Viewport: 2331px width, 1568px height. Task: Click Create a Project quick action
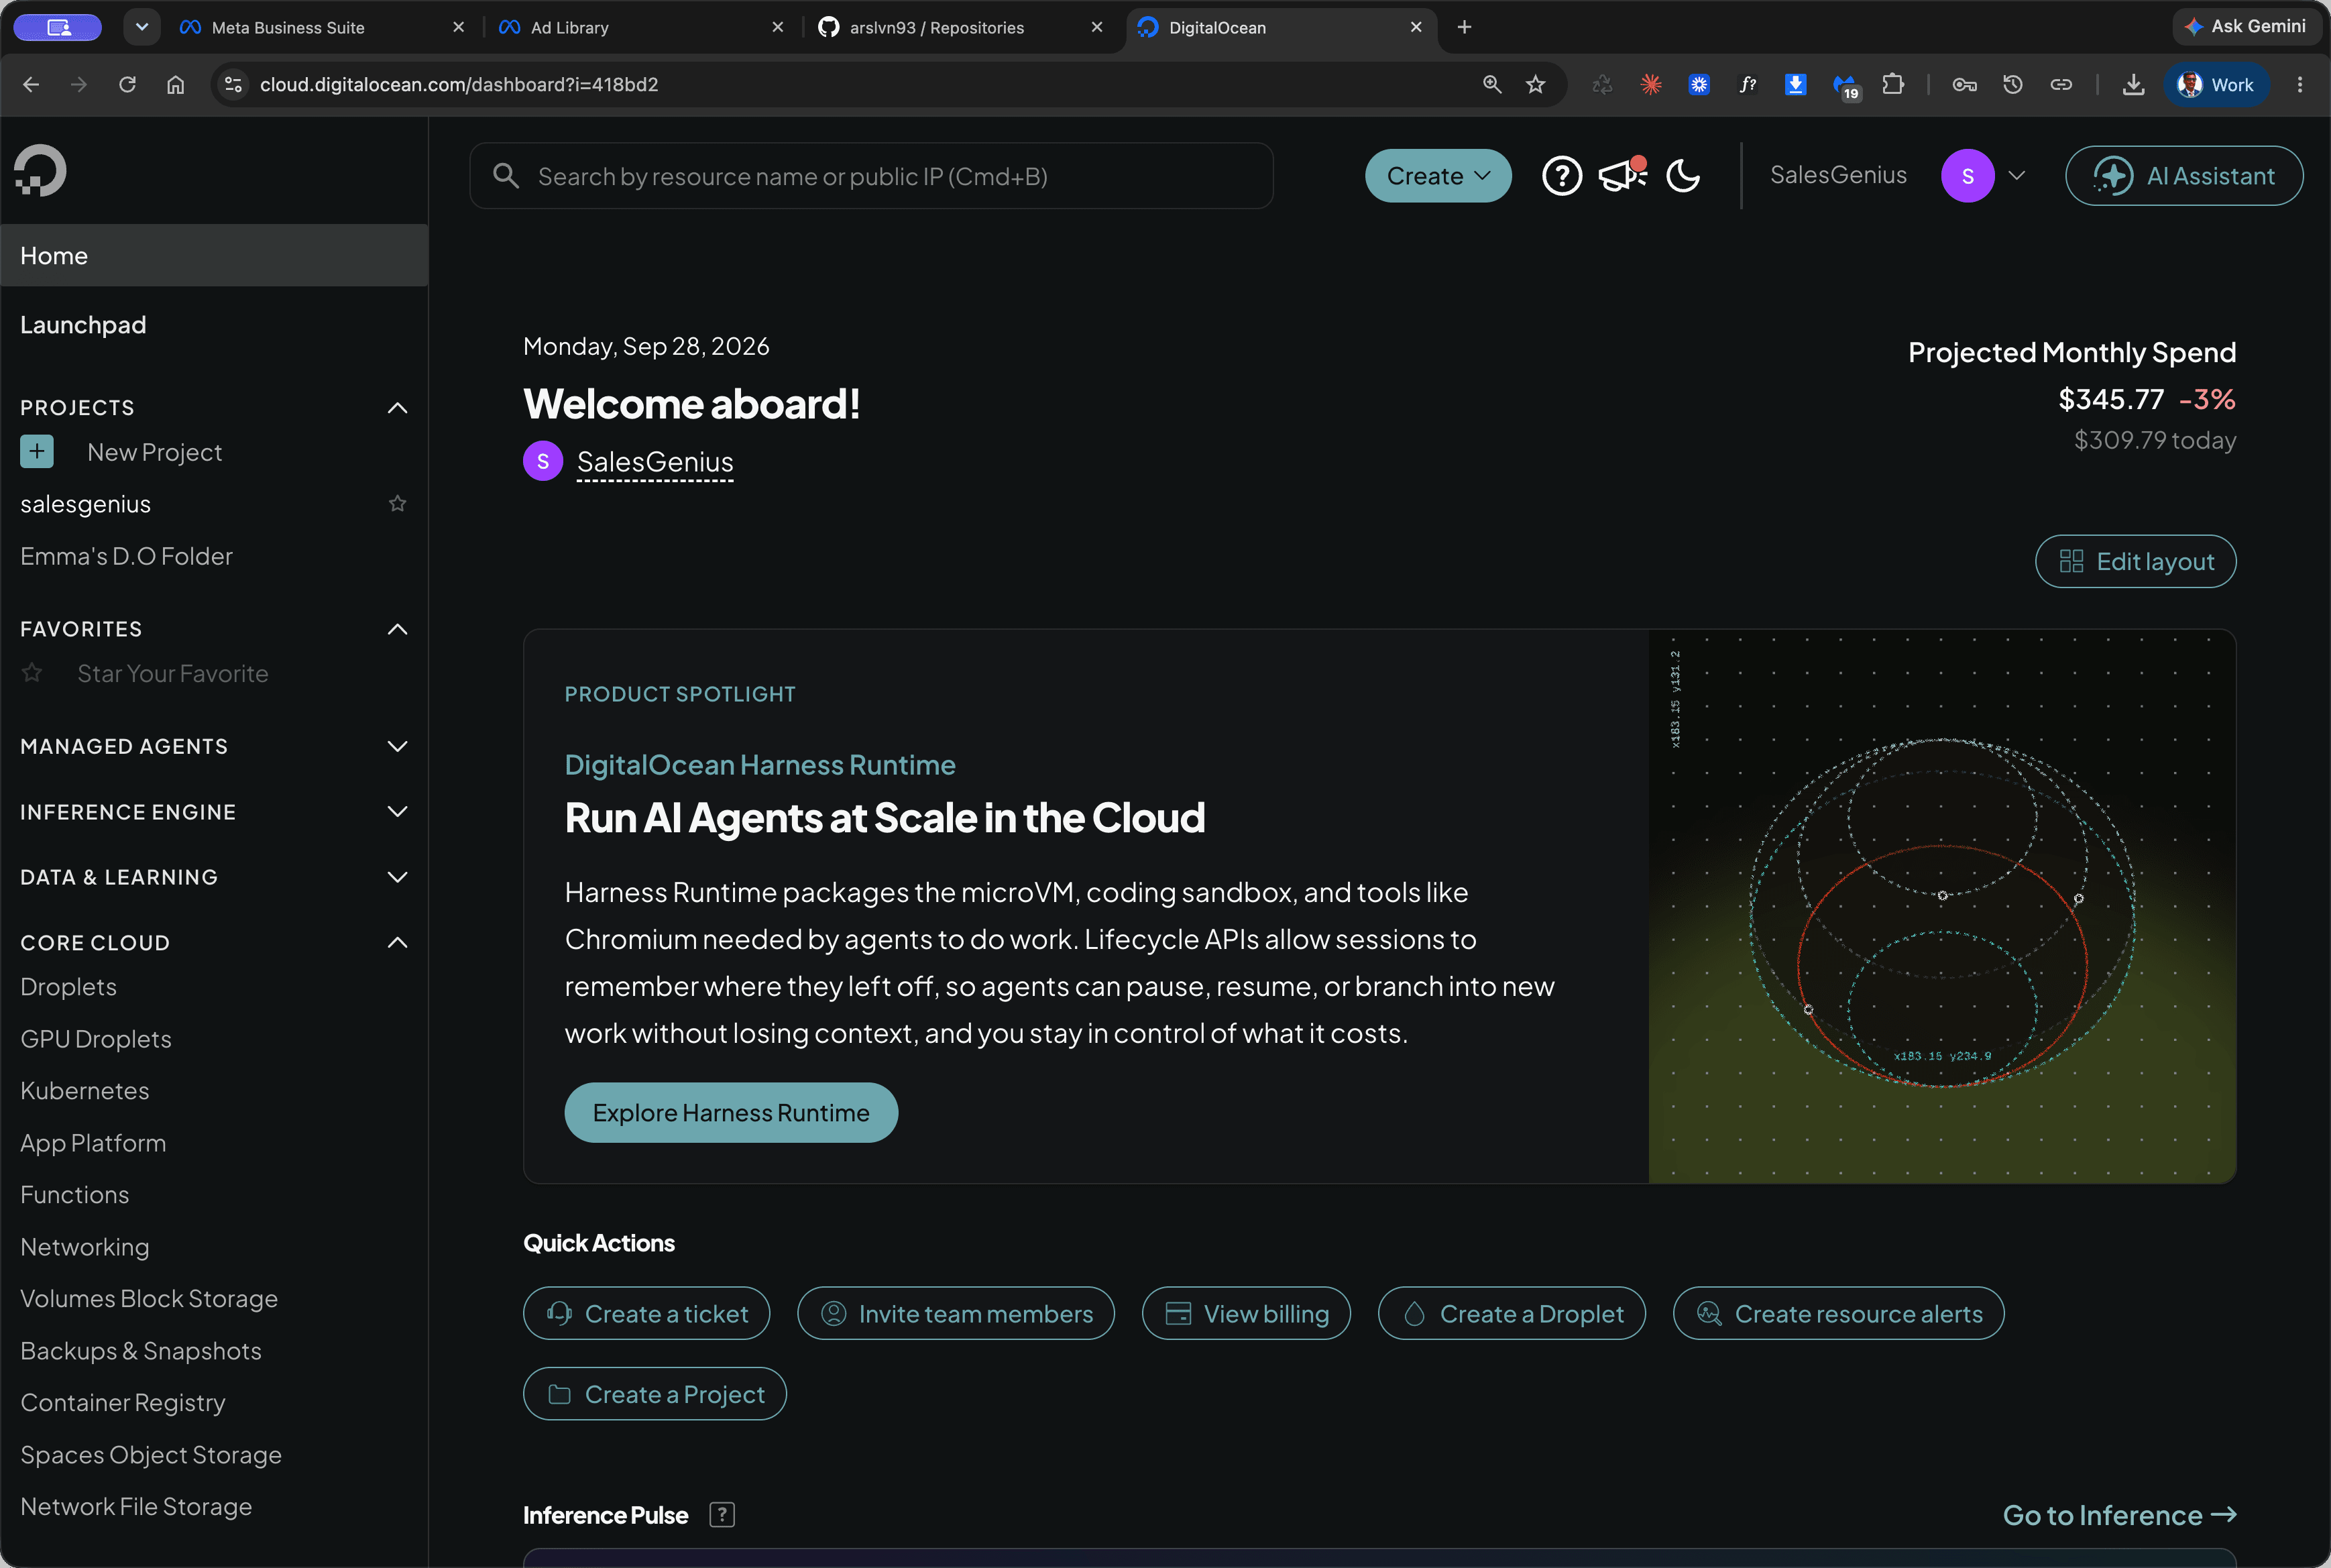pos(655,1394)
